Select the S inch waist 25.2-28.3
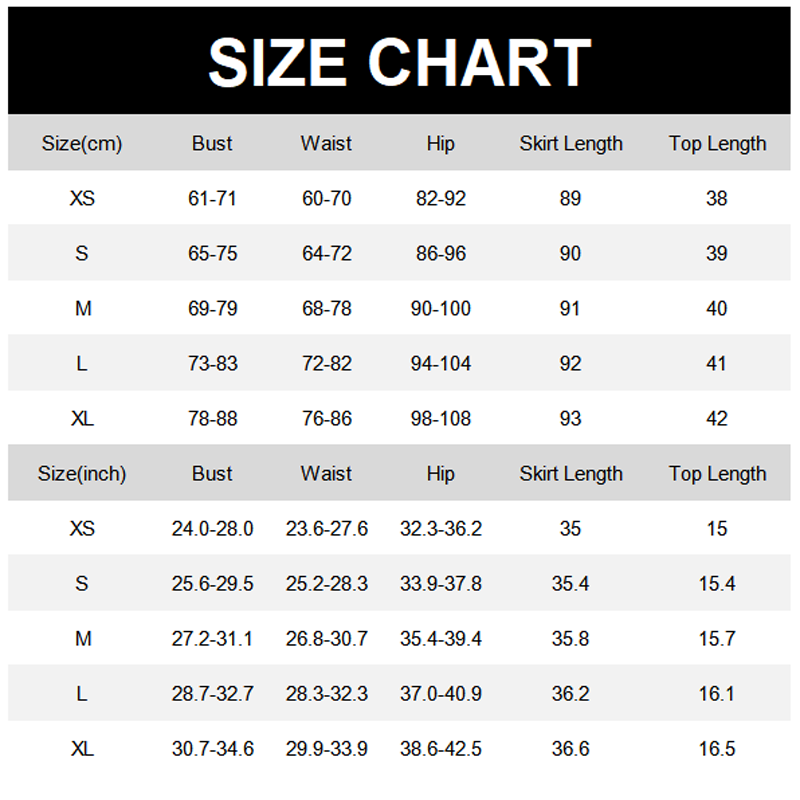The image size is (800, 800). [x=327, y=584]
